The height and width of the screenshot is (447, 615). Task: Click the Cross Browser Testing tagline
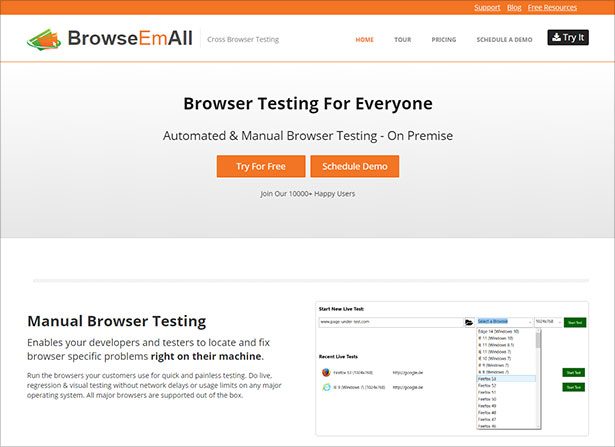[243, 39]
